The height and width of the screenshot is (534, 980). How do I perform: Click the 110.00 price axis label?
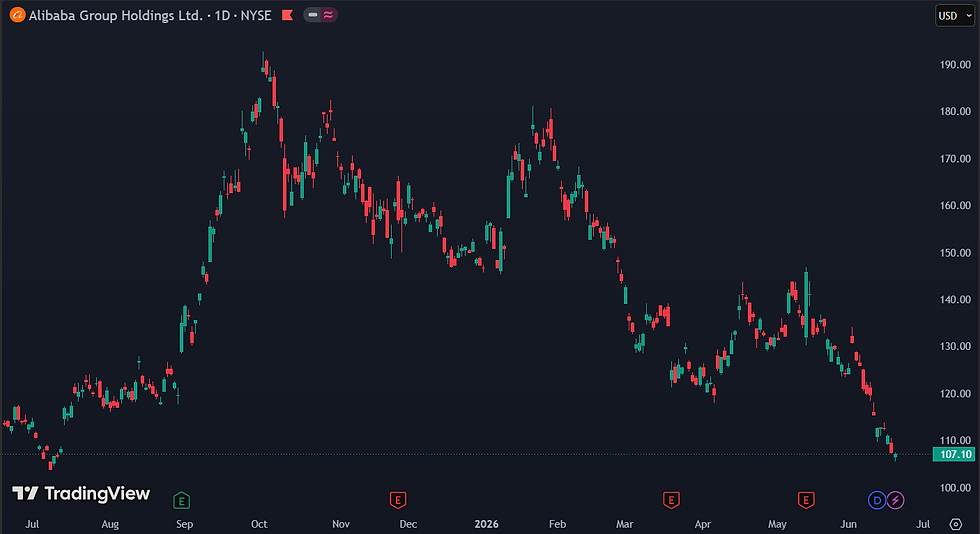955,440
